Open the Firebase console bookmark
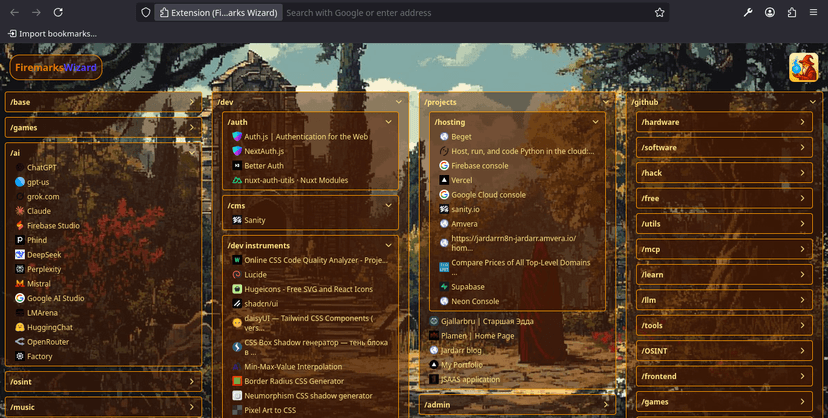The width and height of the screenshot is (828, 418). click(480, 165)
